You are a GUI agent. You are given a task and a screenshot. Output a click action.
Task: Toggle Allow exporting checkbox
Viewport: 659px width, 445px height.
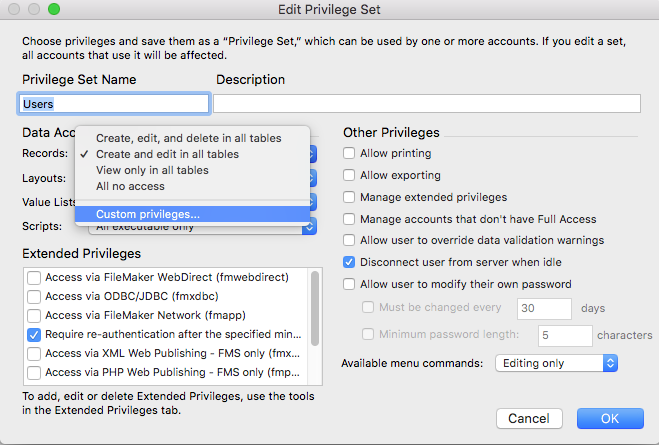[x=349, y=176]
